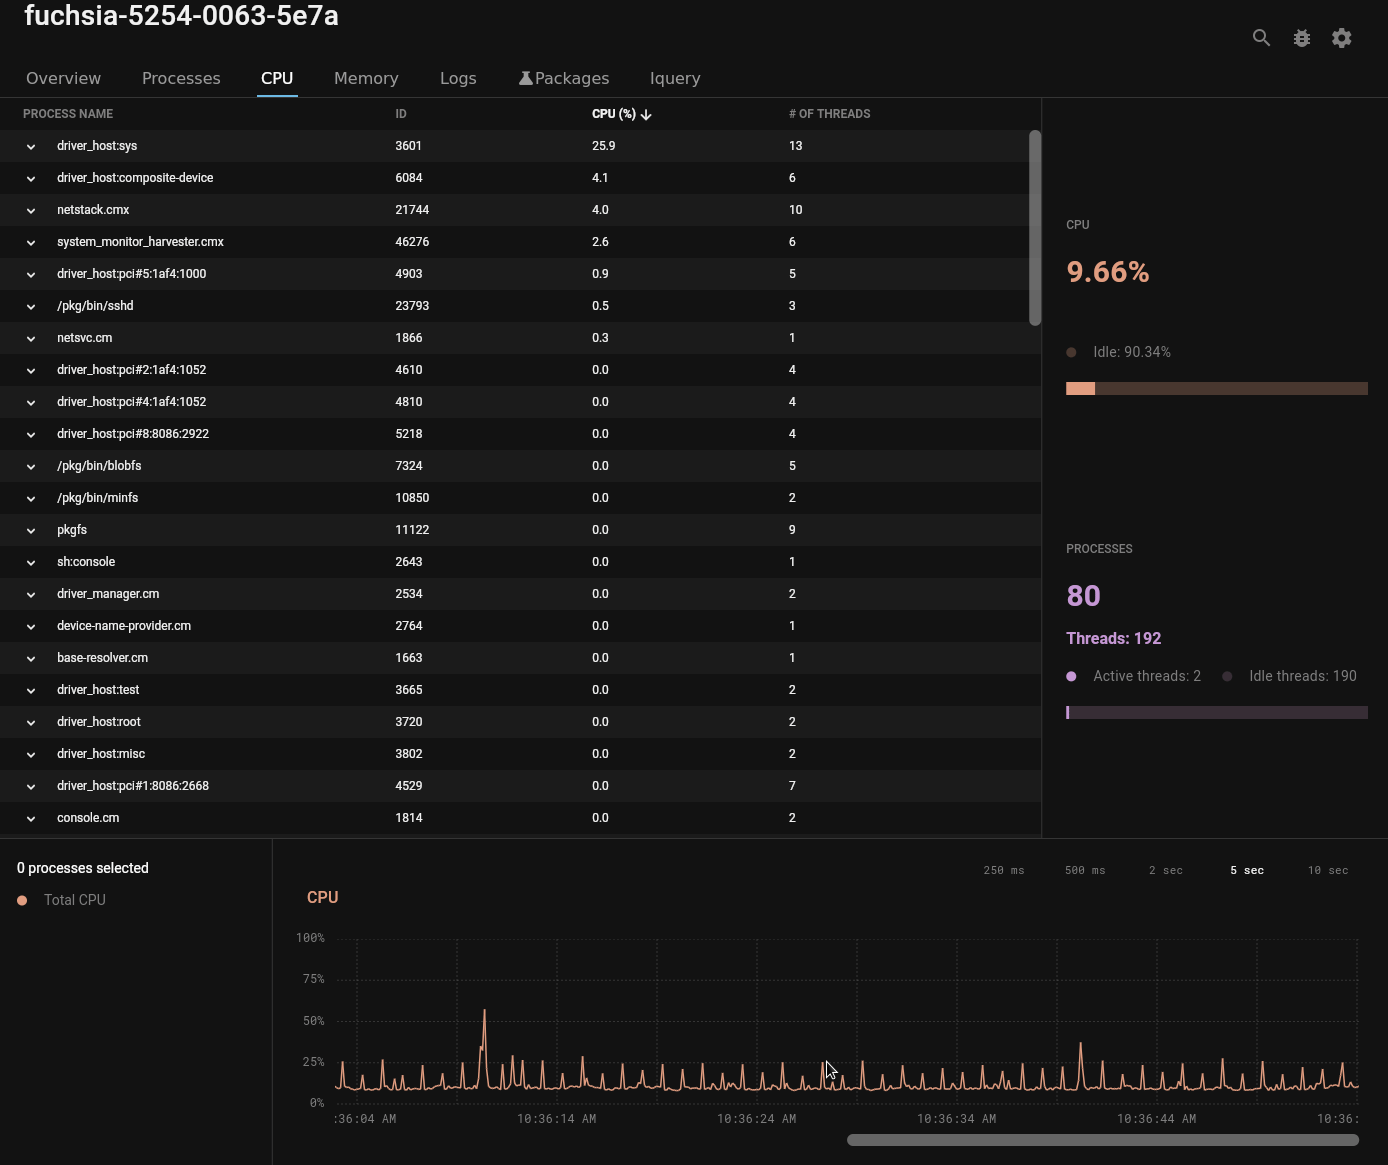
Task: Click the Active threads legend dot
Action: (1071, 676)
